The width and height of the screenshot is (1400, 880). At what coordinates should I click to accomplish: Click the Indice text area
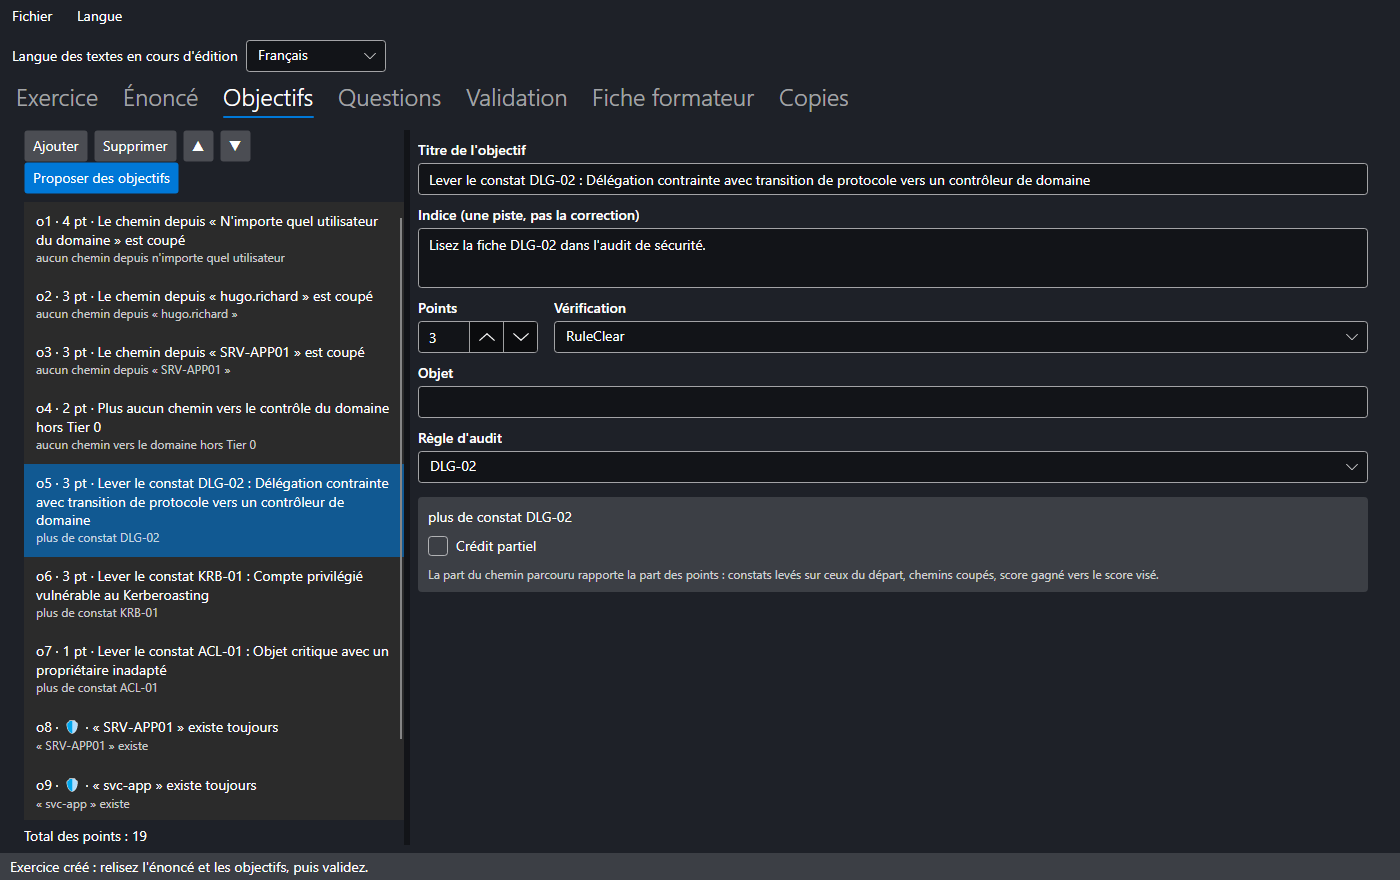[x=892, y=258]
